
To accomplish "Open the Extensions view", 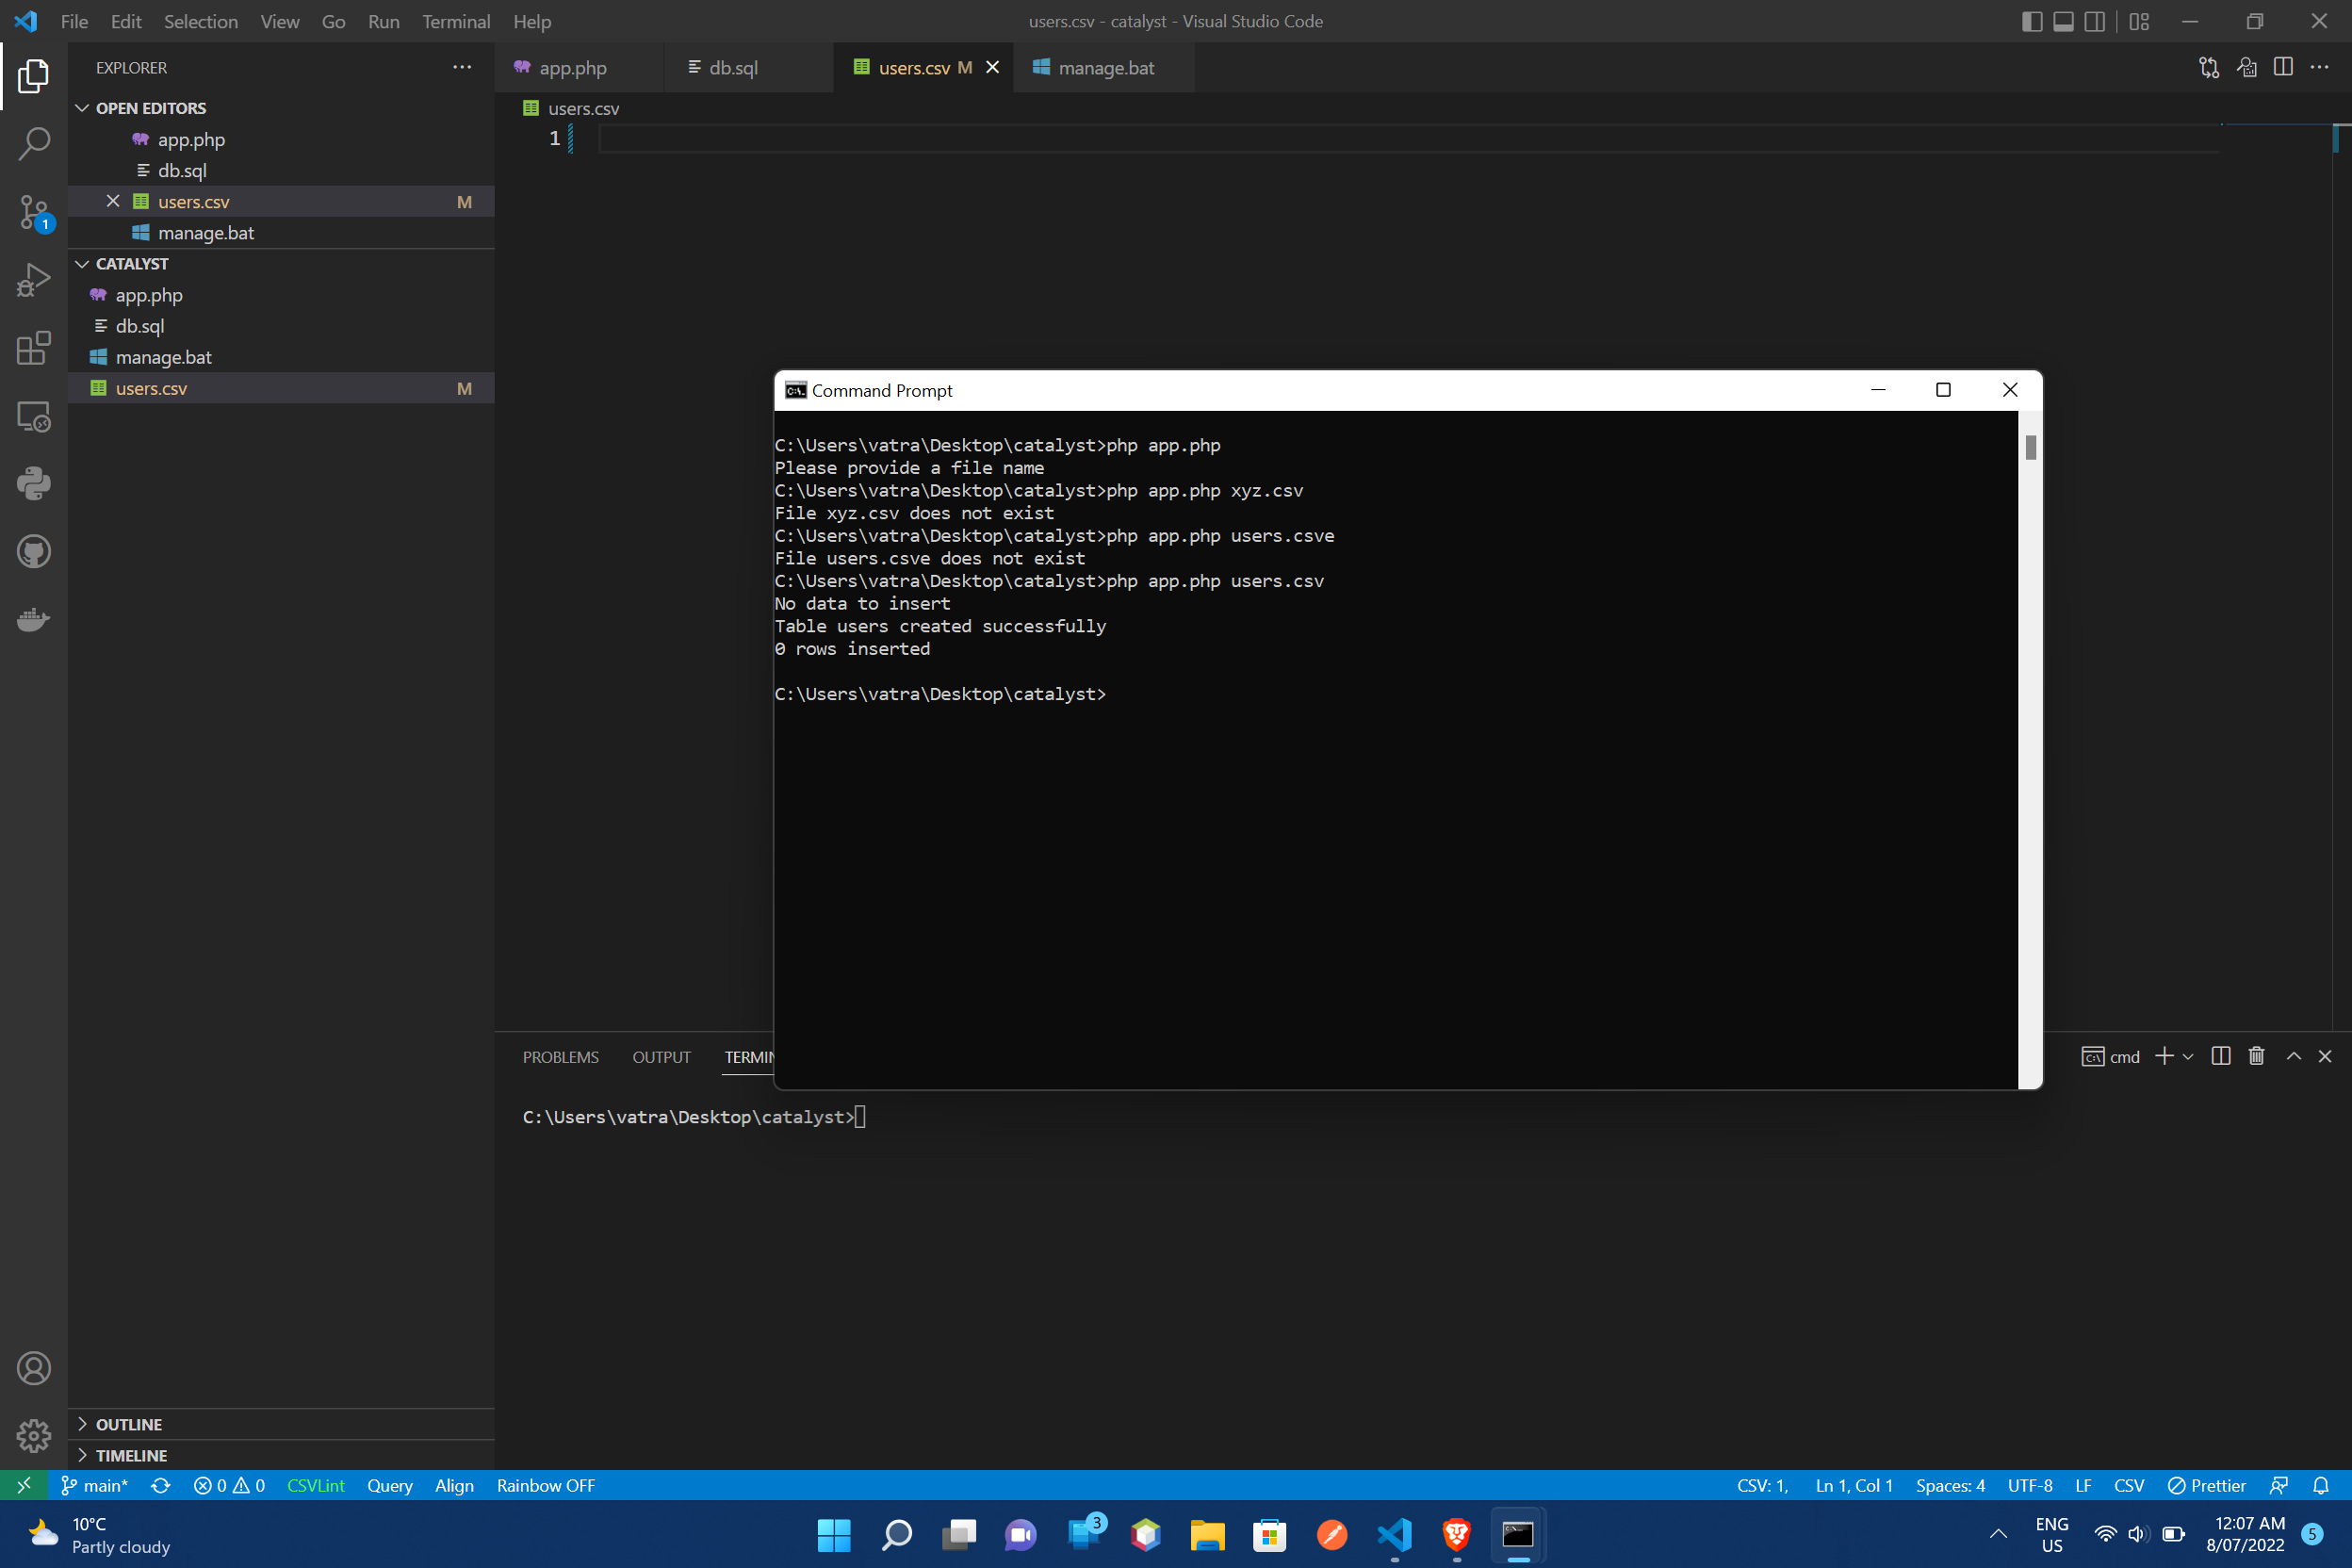I will 33,348.
